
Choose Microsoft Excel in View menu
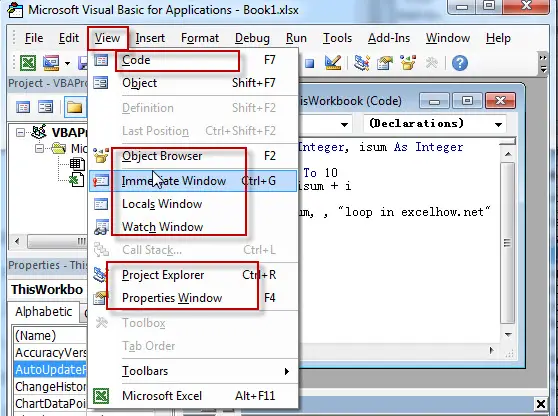click(193, 396)
